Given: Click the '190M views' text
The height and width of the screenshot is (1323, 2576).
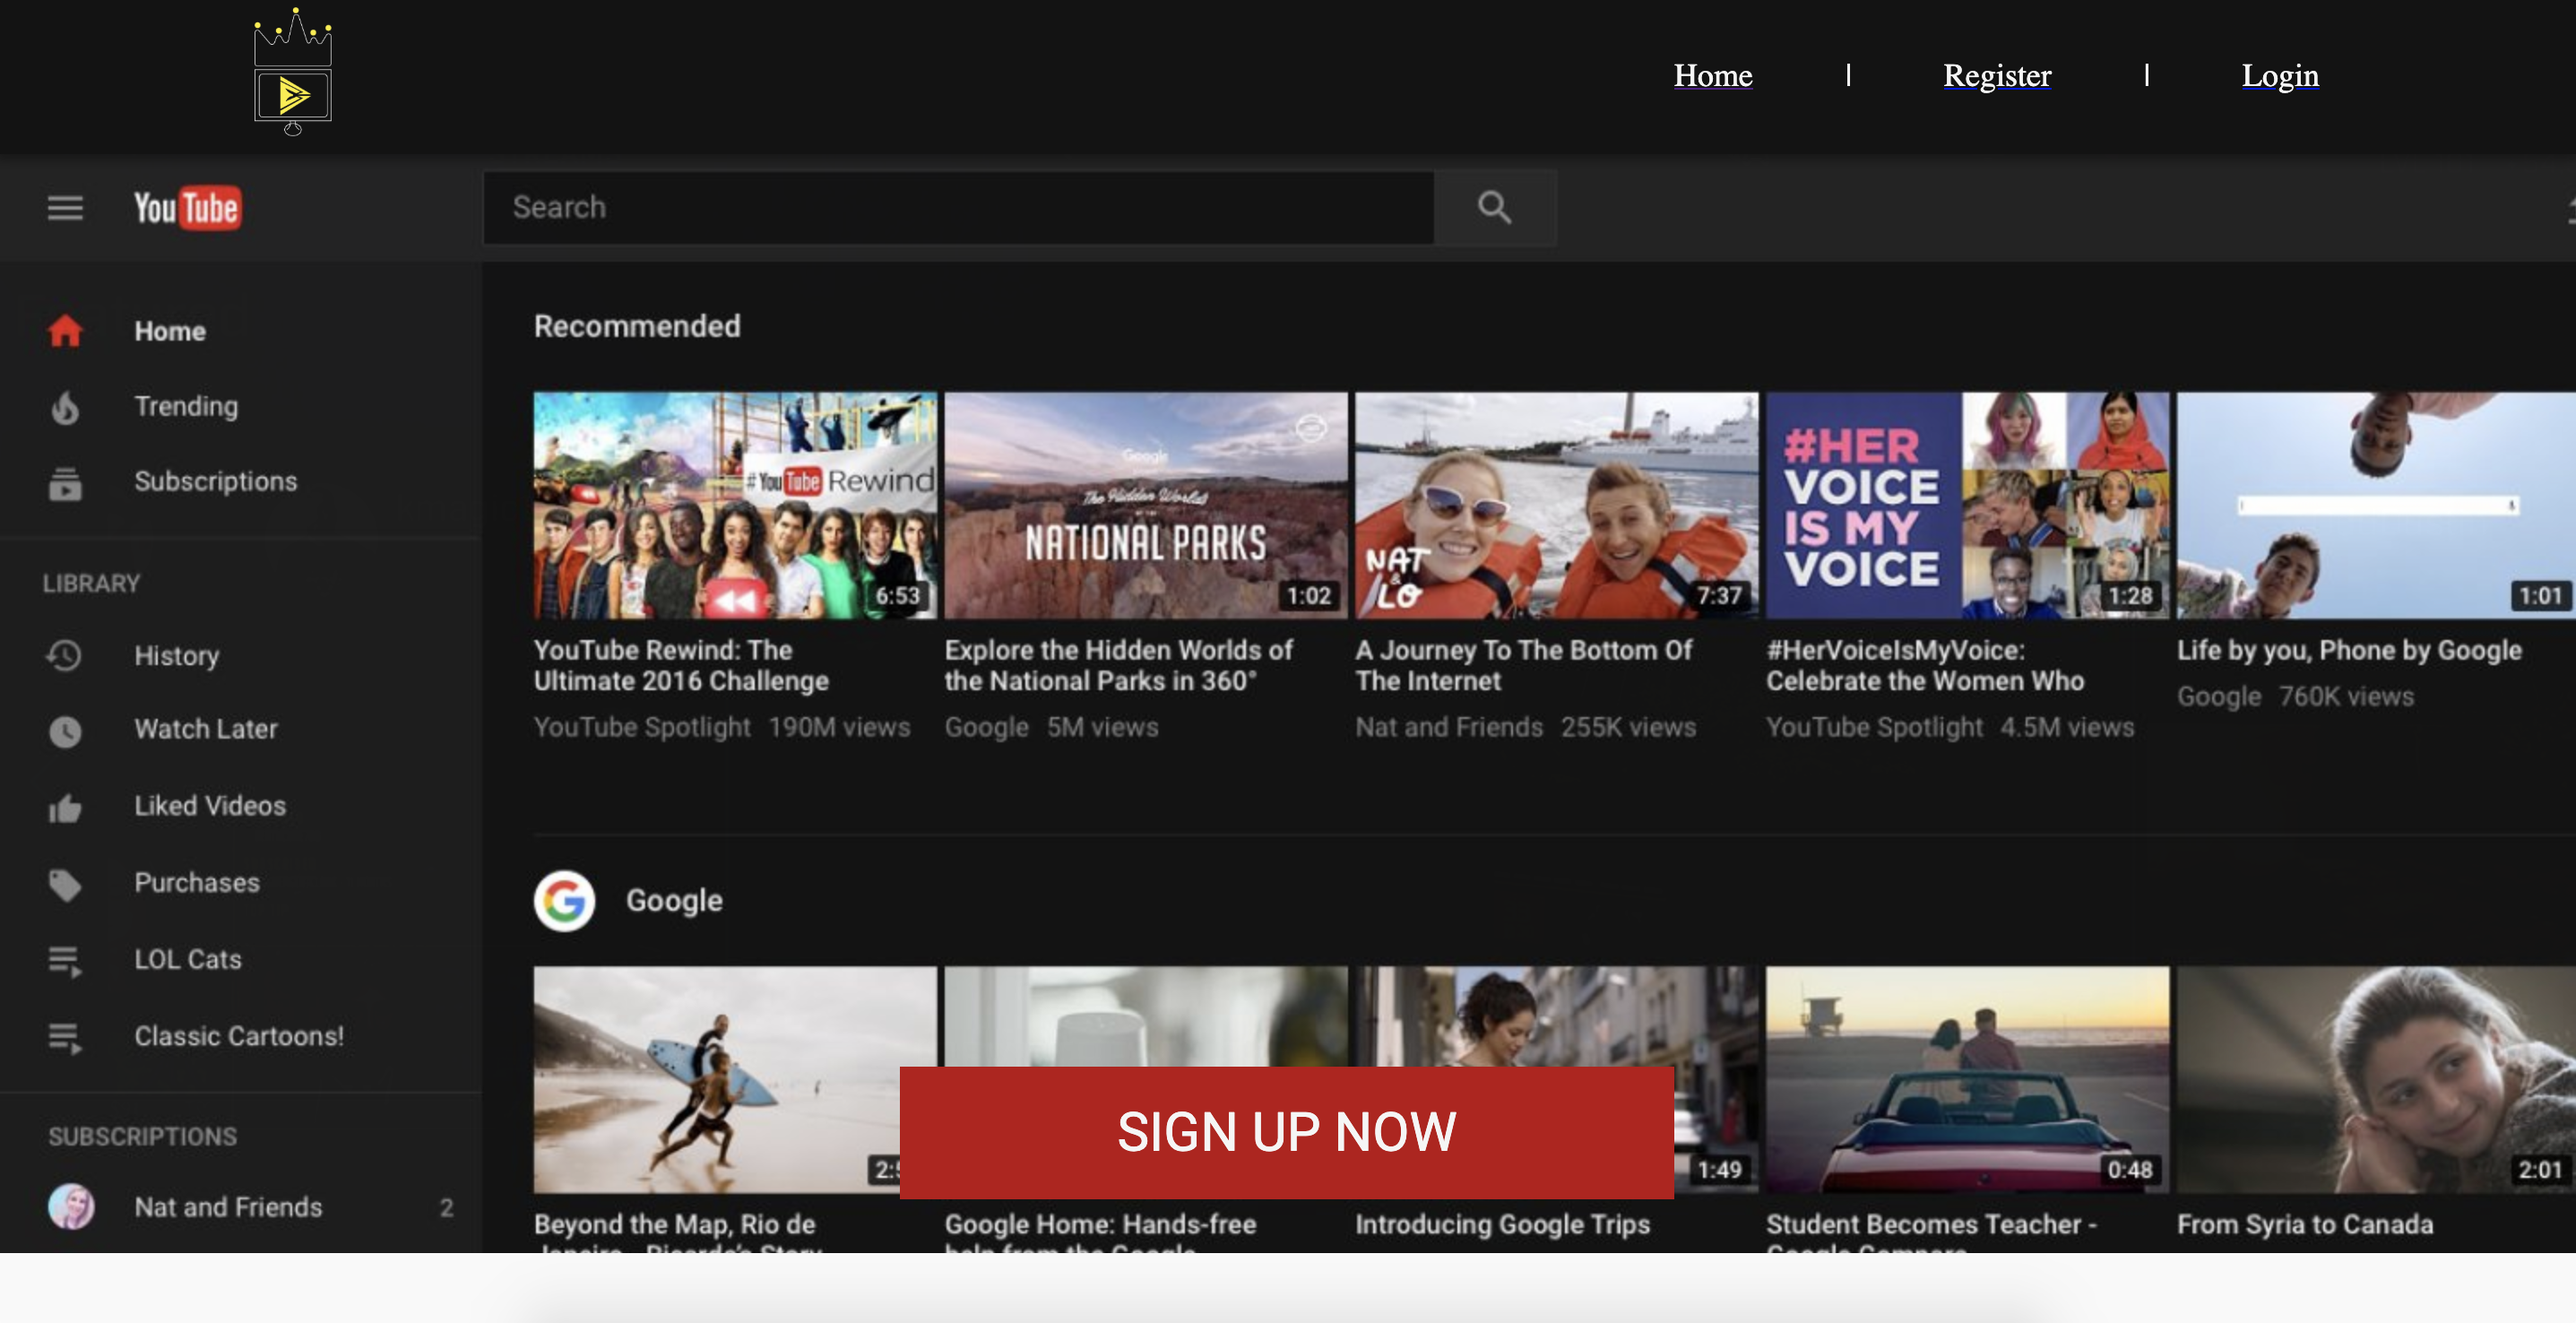Looking at the screenshot, I should (839, 727).
